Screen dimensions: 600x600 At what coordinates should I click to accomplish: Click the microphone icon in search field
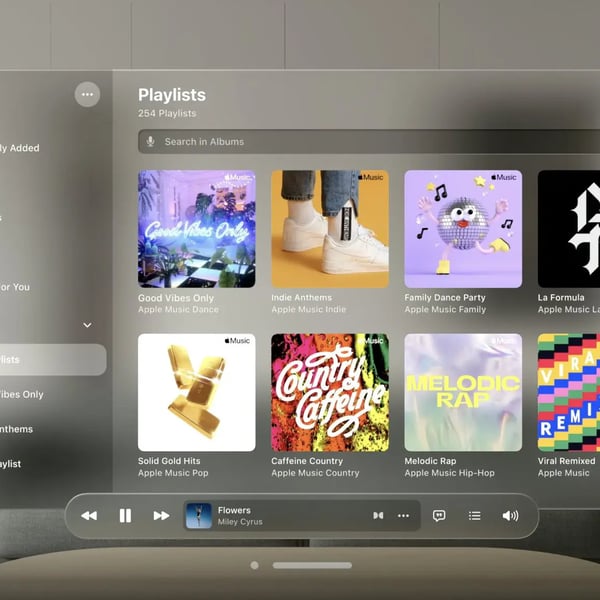151,142
